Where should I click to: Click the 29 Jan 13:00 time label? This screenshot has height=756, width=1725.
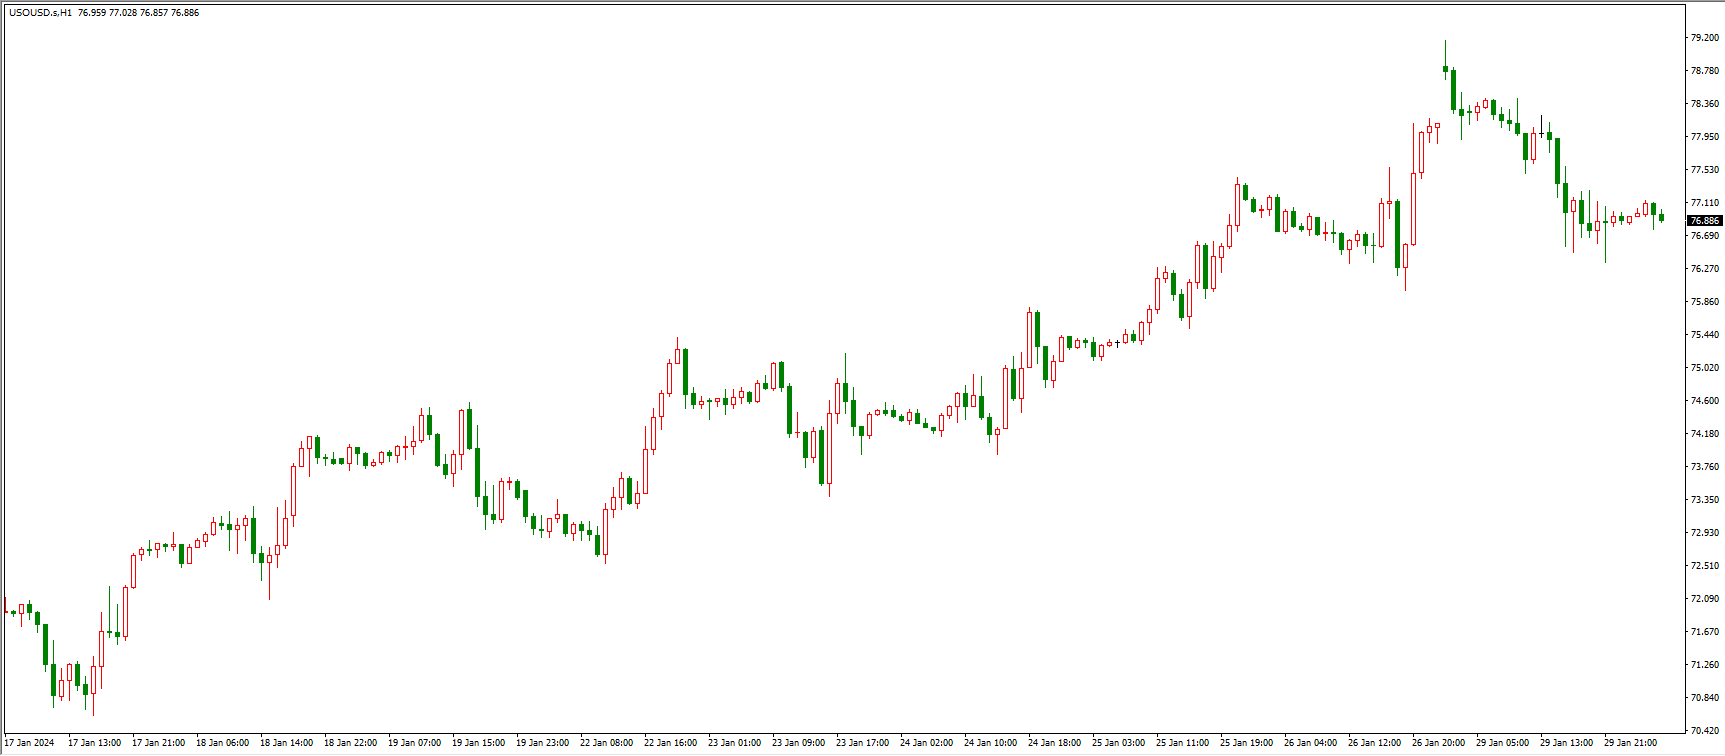[1566, 743]
